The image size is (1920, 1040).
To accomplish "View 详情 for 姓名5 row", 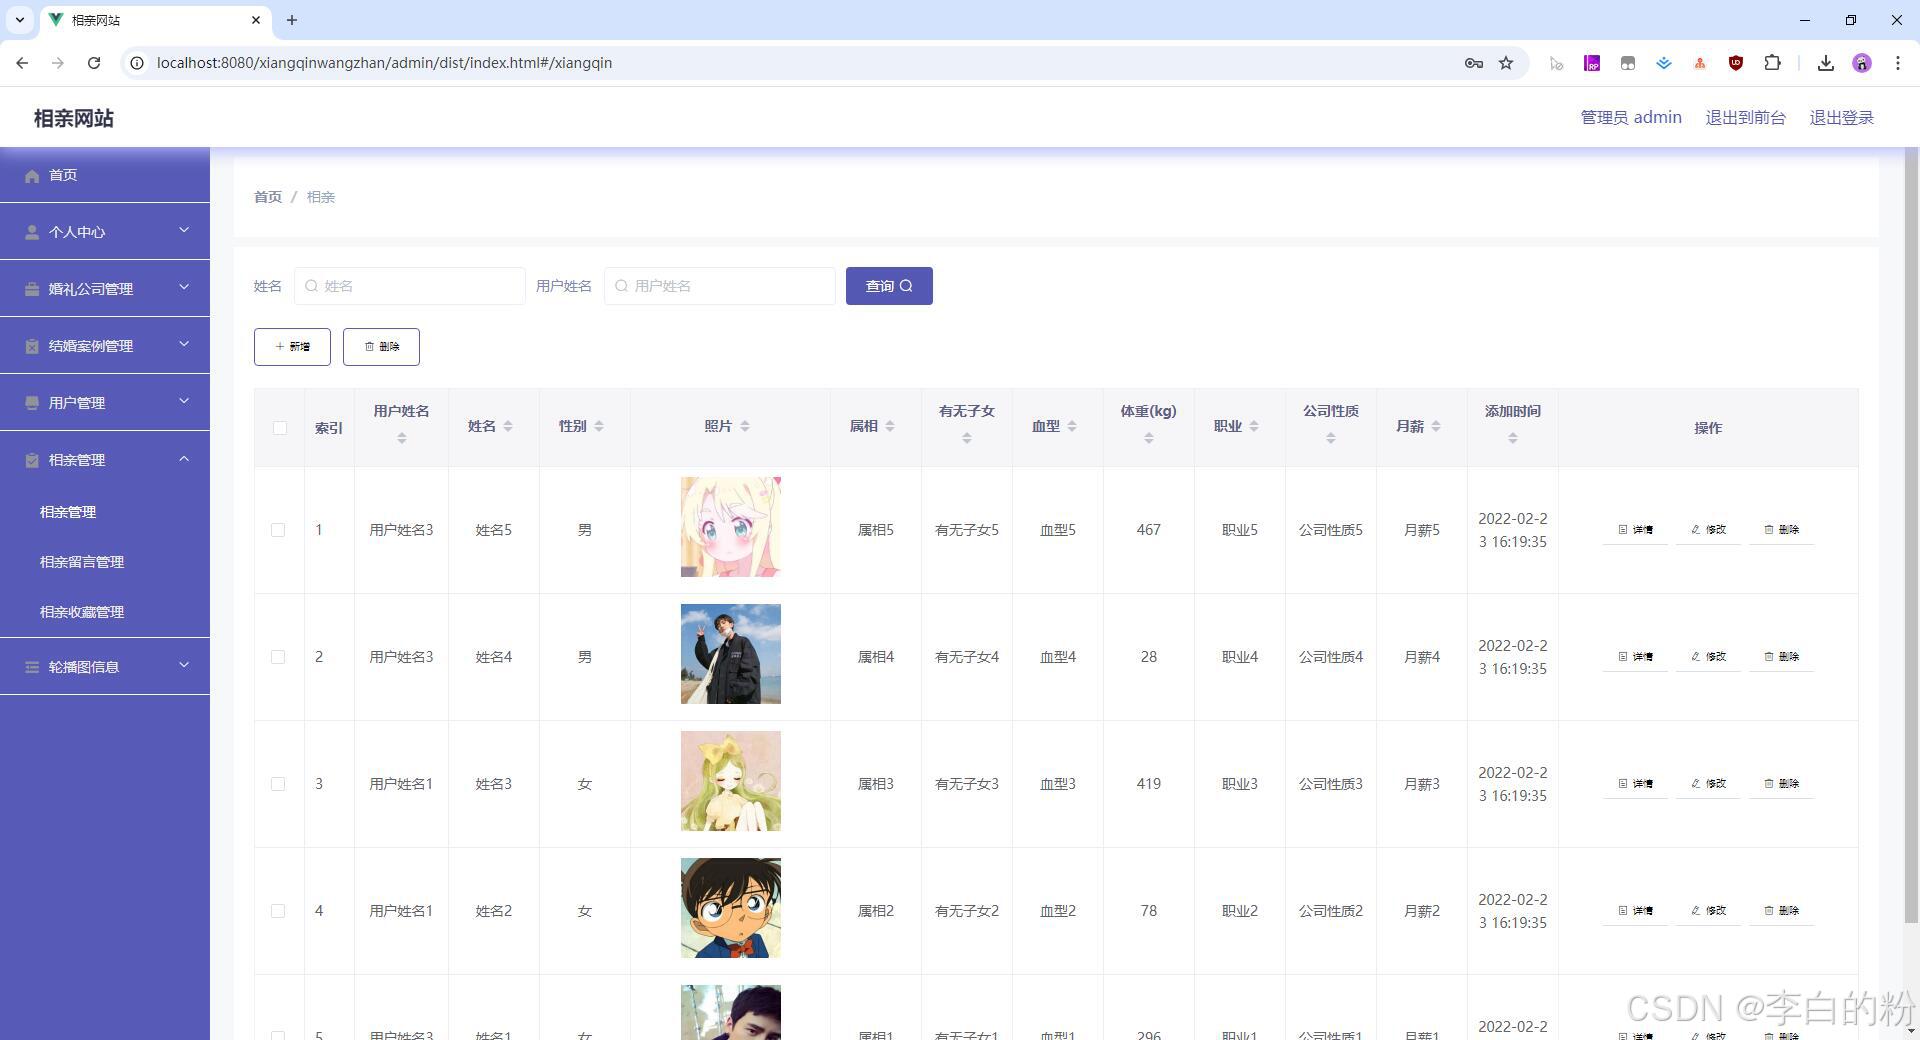I will click(x=1635, y=530).
